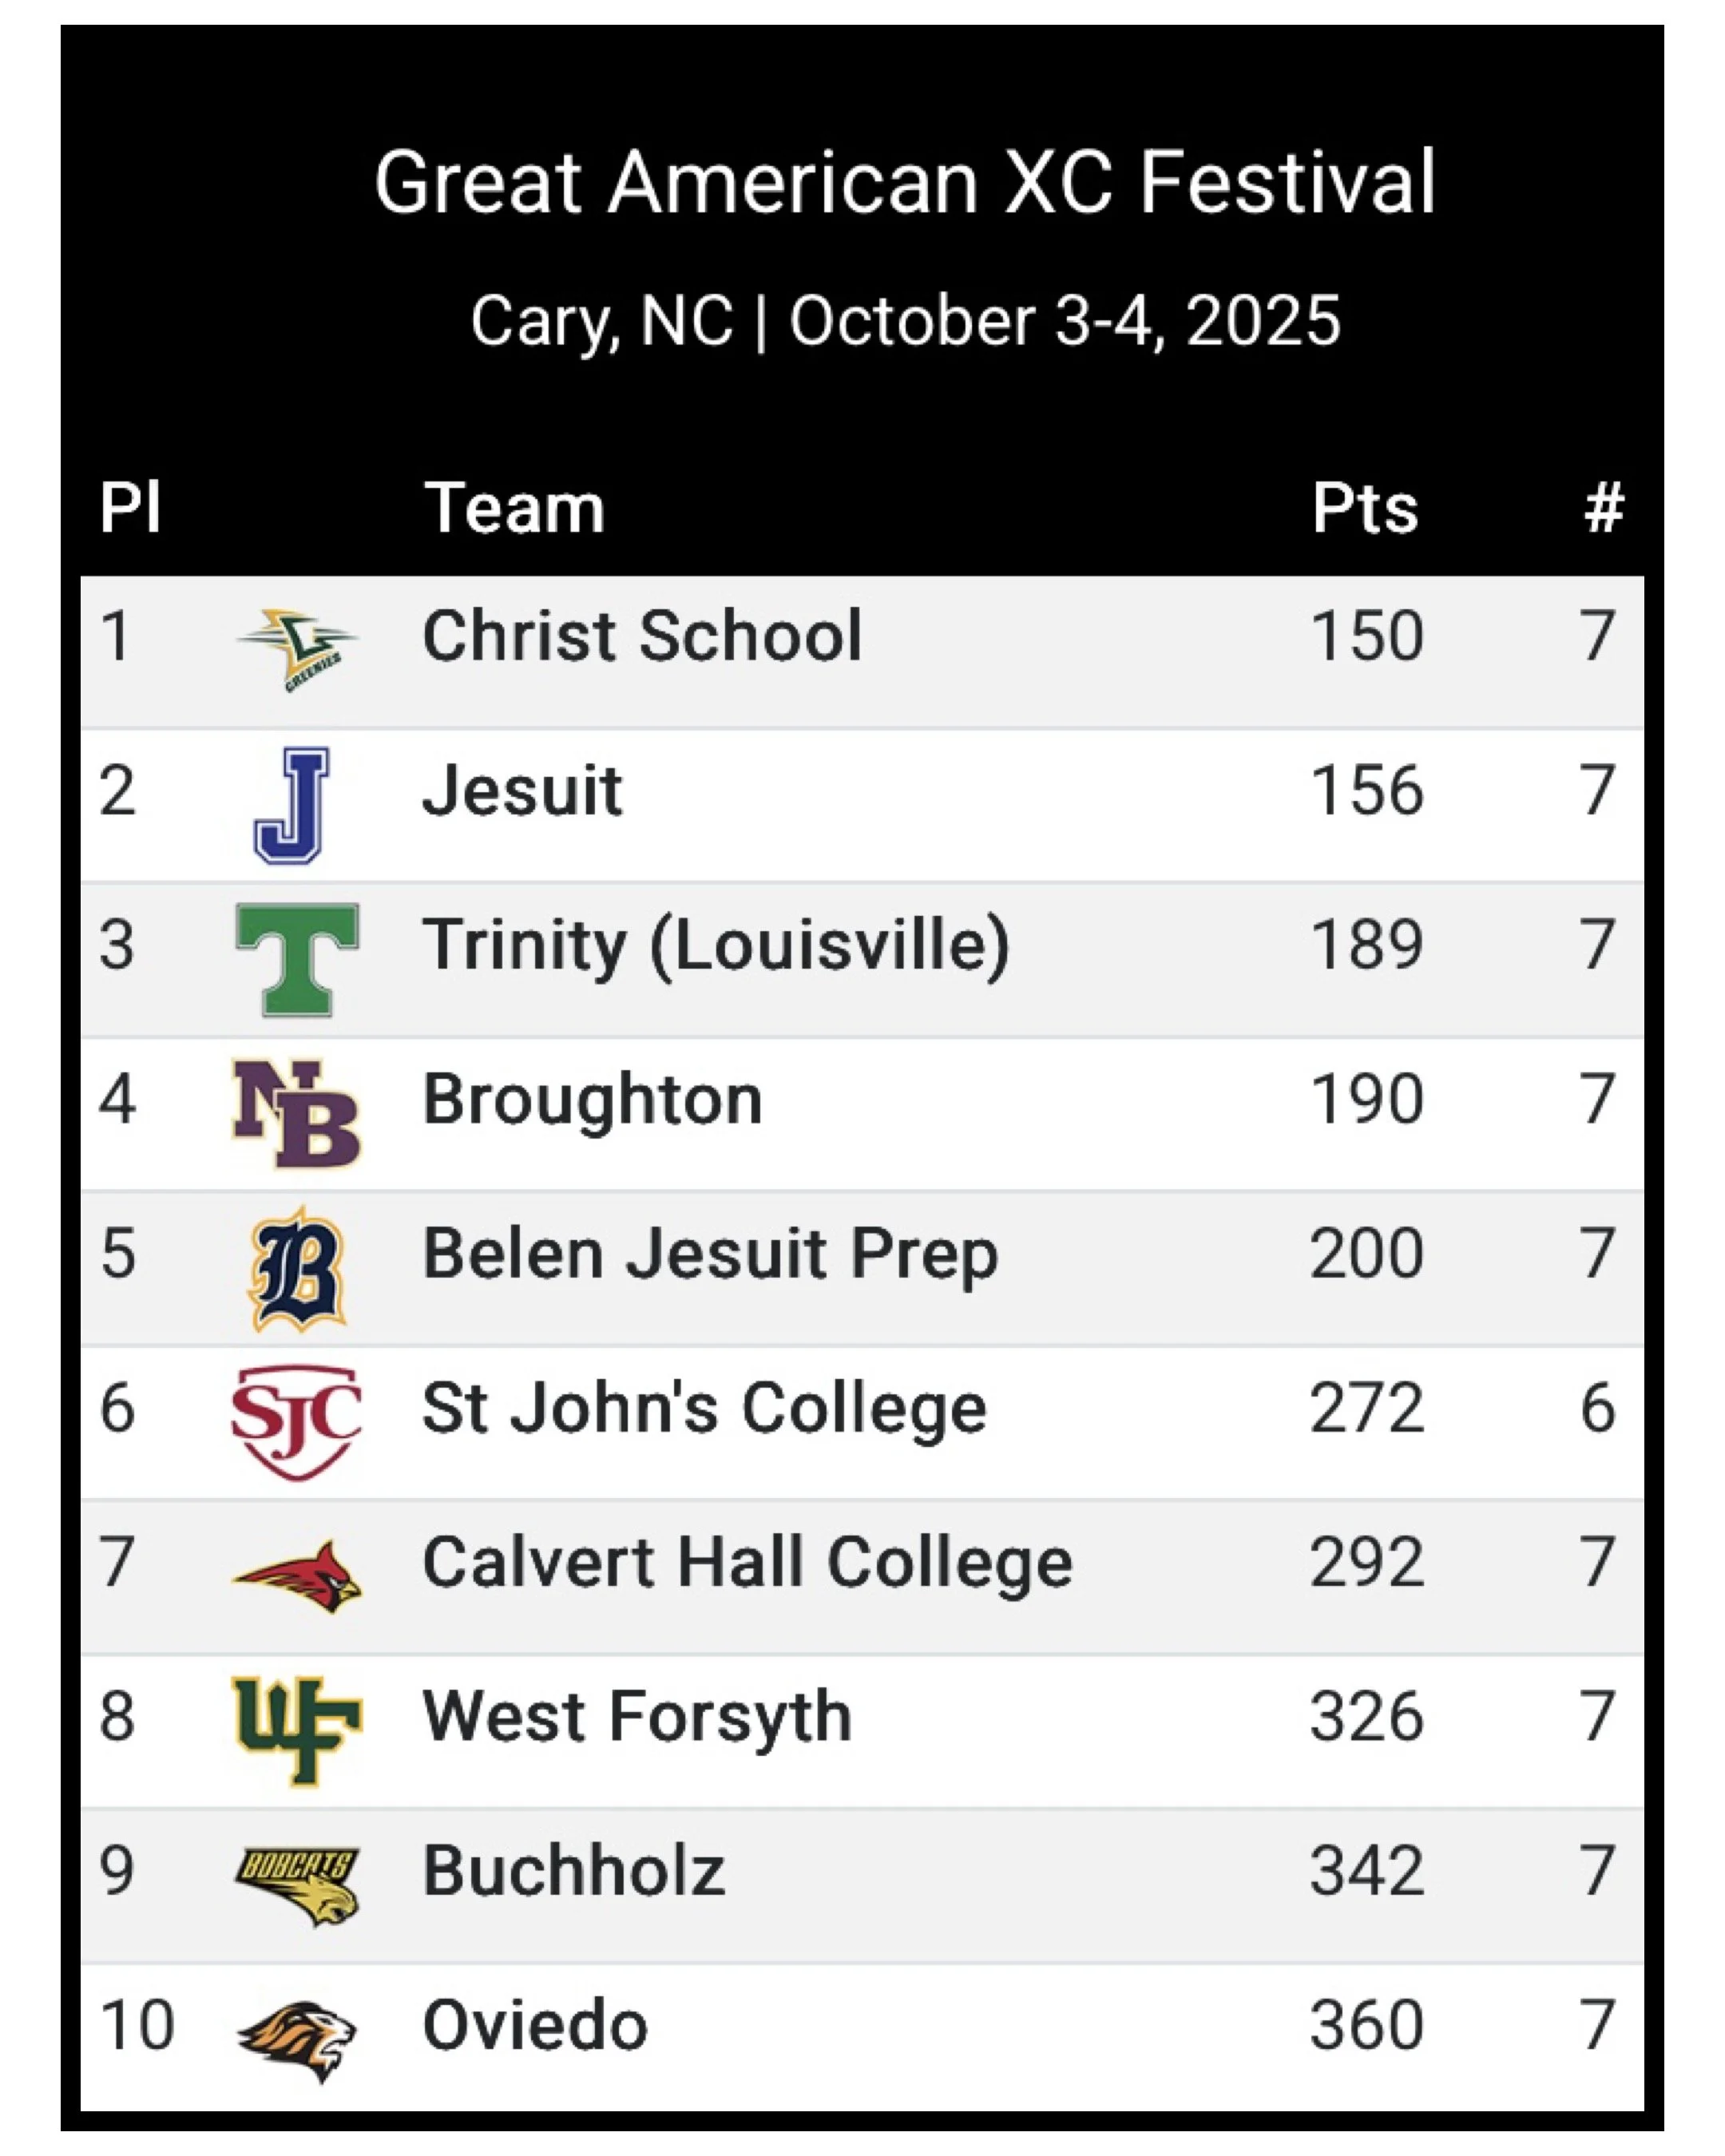Click the West Forsyth 326 points value

1366,1717
